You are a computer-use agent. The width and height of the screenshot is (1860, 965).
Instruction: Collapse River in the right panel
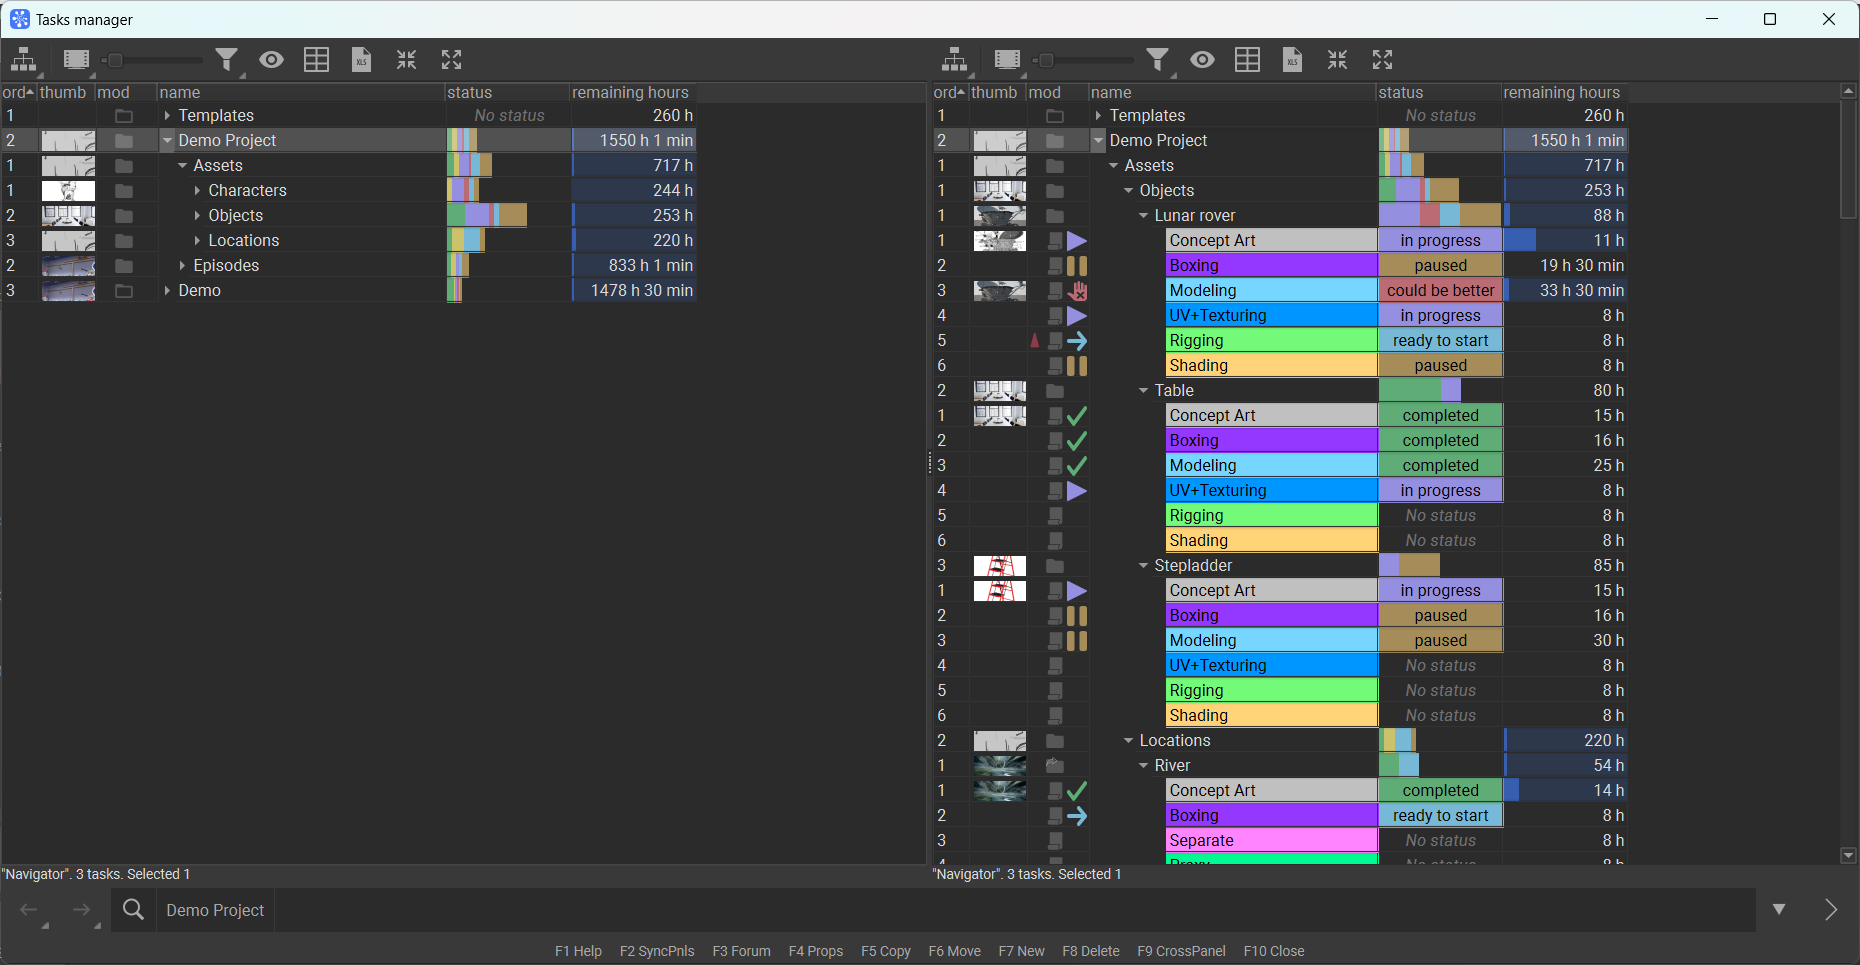1143,766
